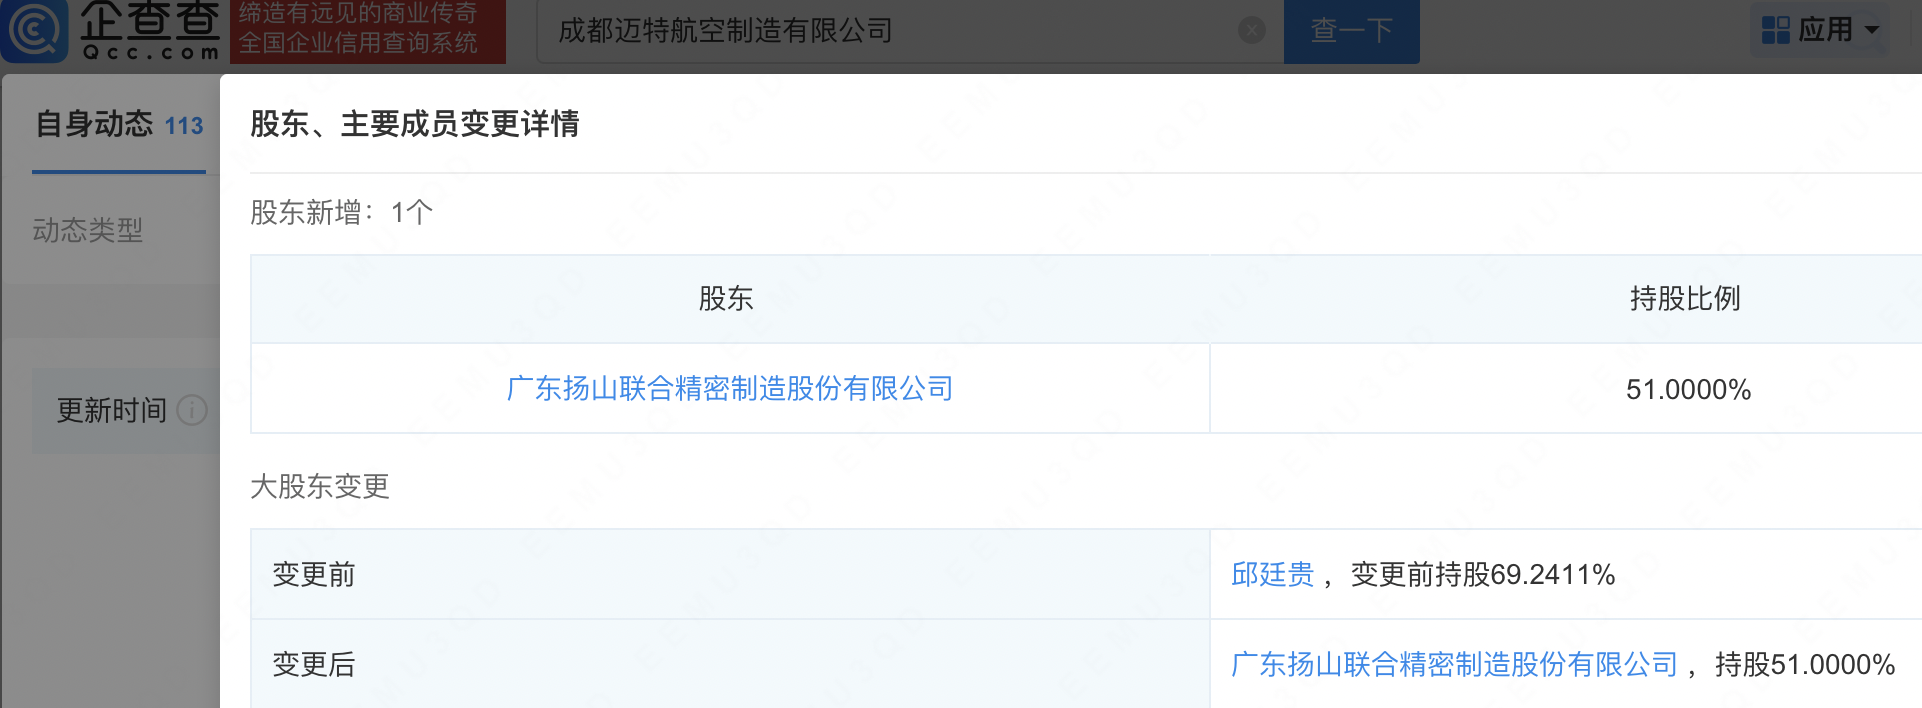Screen dimensions: 1922x708
Task: Click the 股东、主要成员变更详情 dialog title
Action: (x=415, y=124)
